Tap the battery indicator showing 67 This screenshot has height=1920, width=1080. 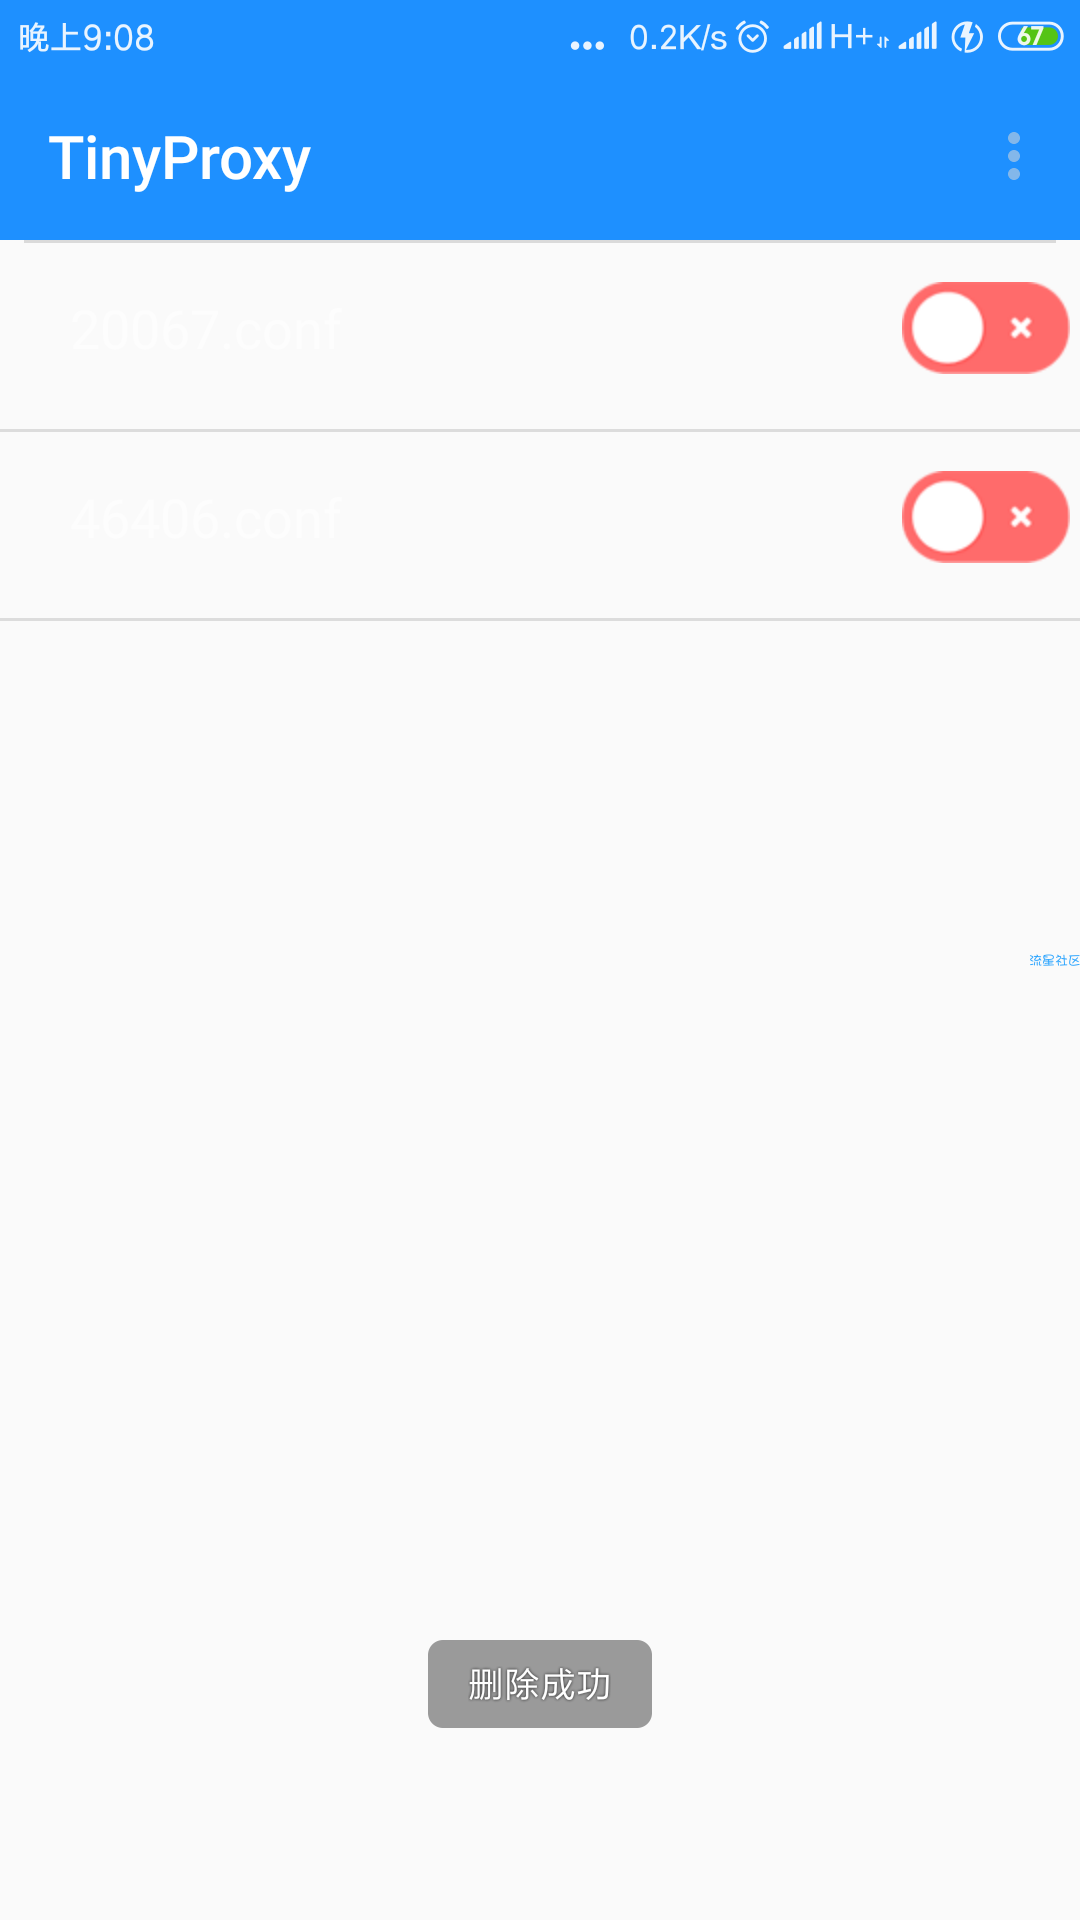(1030, 37)
